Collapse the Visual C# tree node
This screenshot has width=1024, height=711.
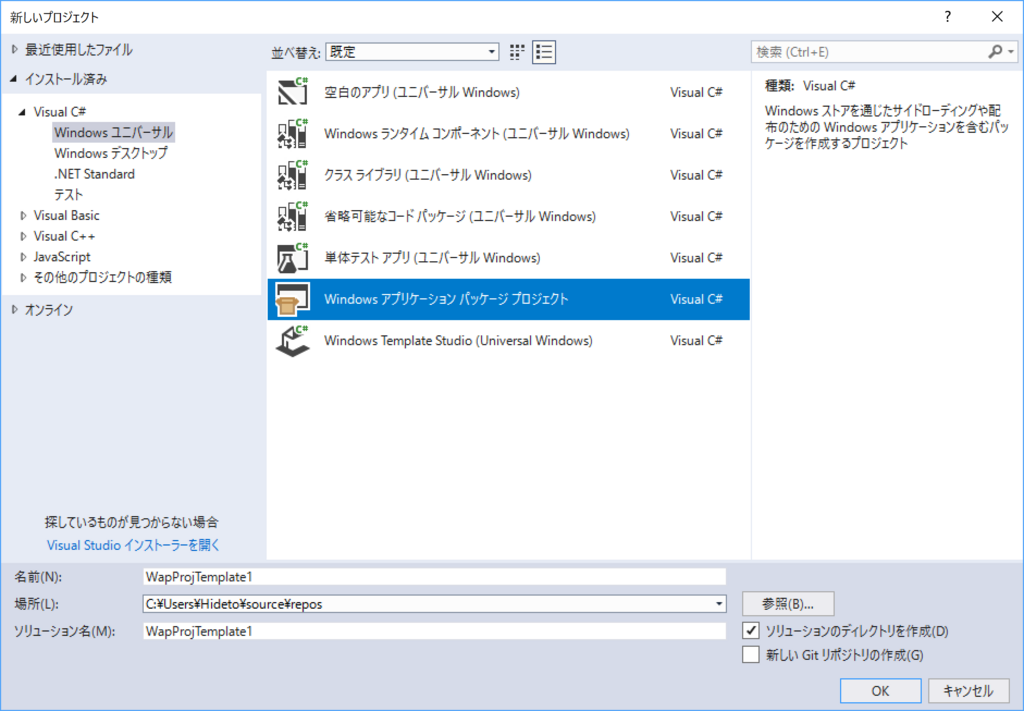22,112
